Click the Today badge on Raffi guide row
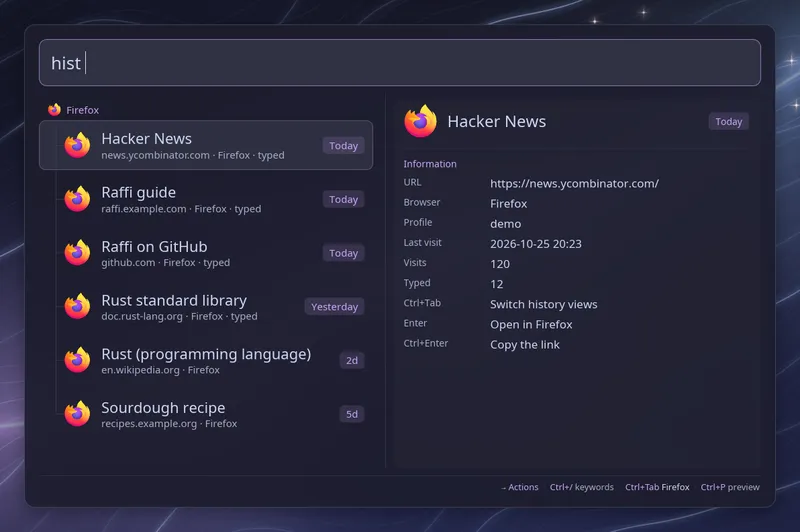The image size is (800, 532). (343, 199)
